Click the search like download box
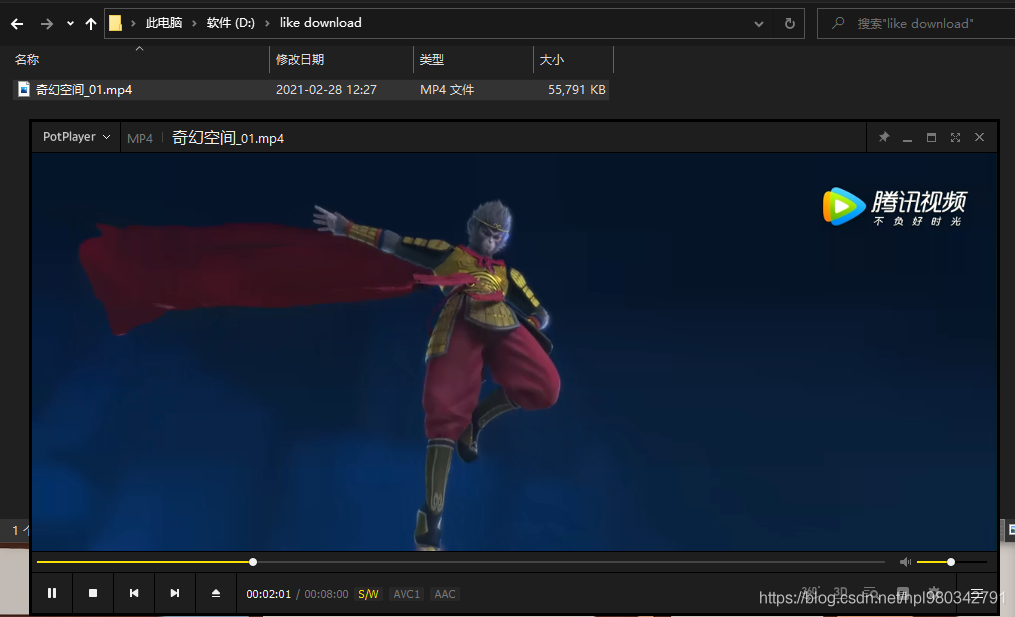This screenshot has height=617, width=1015. (x=916, y=24)
